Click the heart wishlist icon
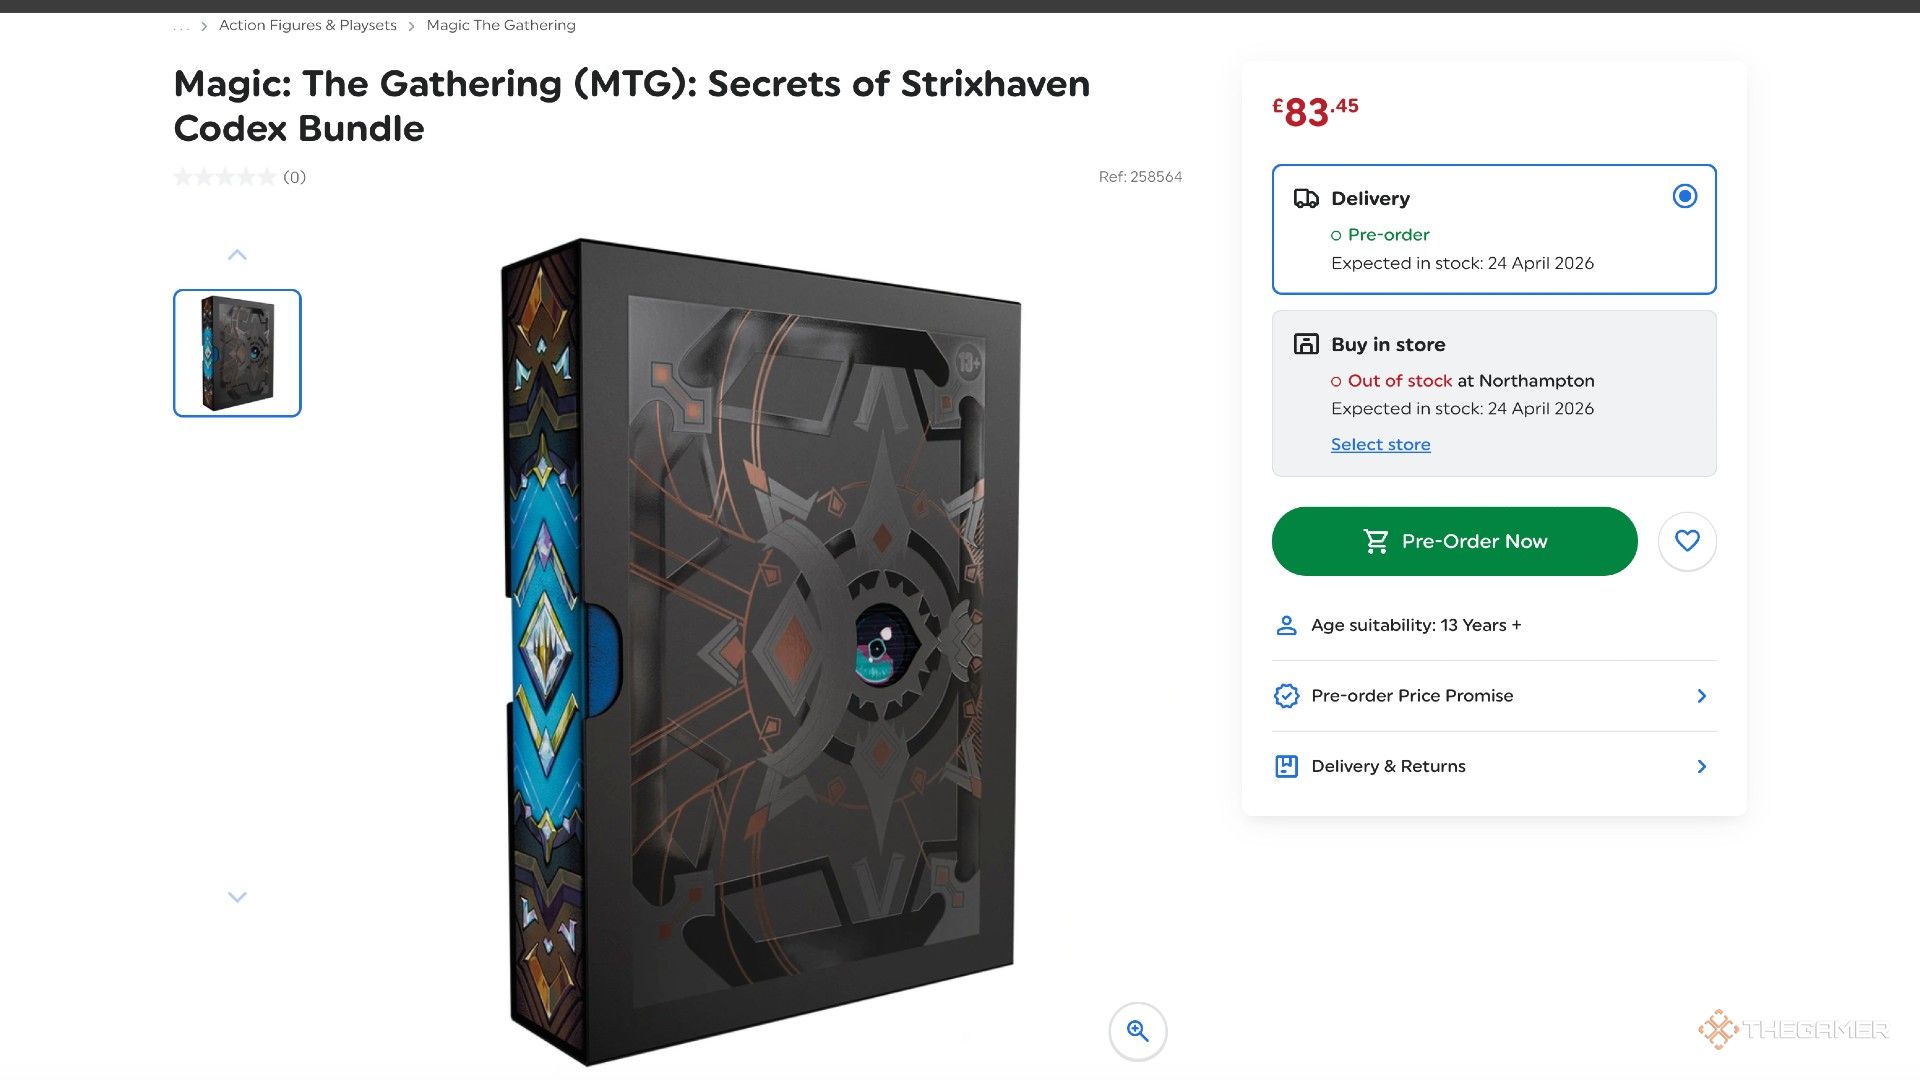This screenshot has width=1920, height=1080. (x=1687, y=541)
